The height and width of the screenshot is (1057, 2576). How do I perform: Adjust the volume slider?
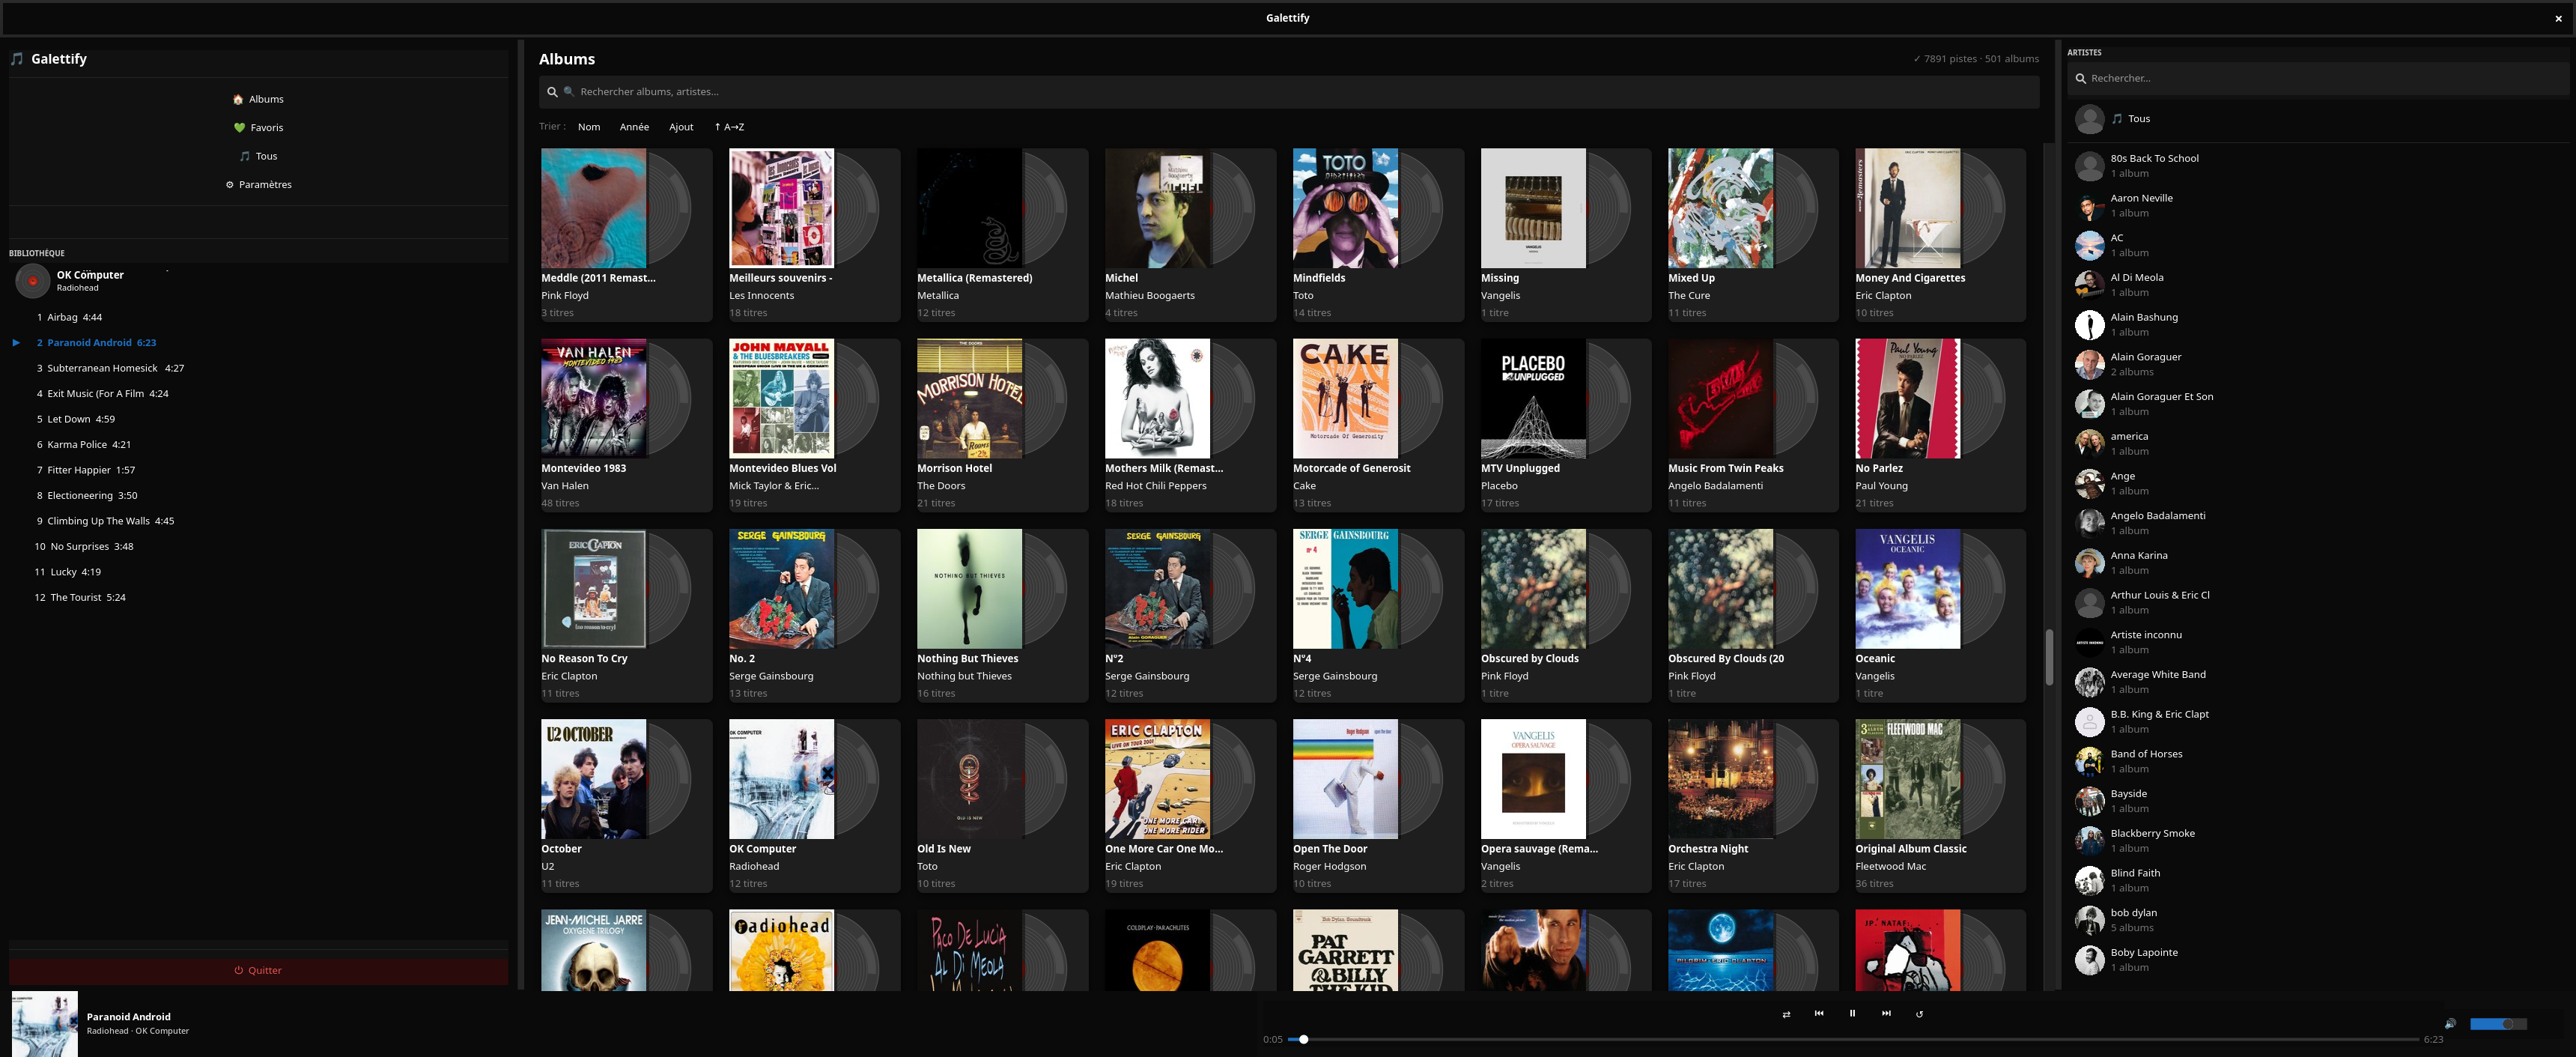[2498, 1024]
